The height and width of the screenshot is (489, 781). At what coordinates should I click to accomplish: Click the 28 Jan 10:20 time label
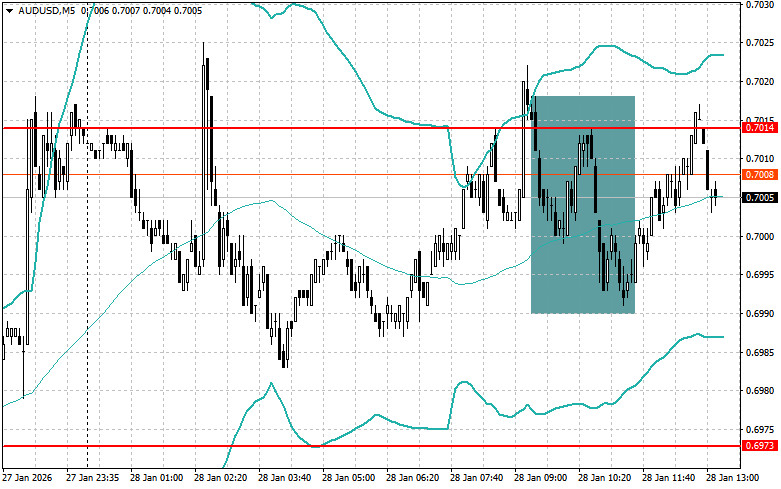pos(605,478)
